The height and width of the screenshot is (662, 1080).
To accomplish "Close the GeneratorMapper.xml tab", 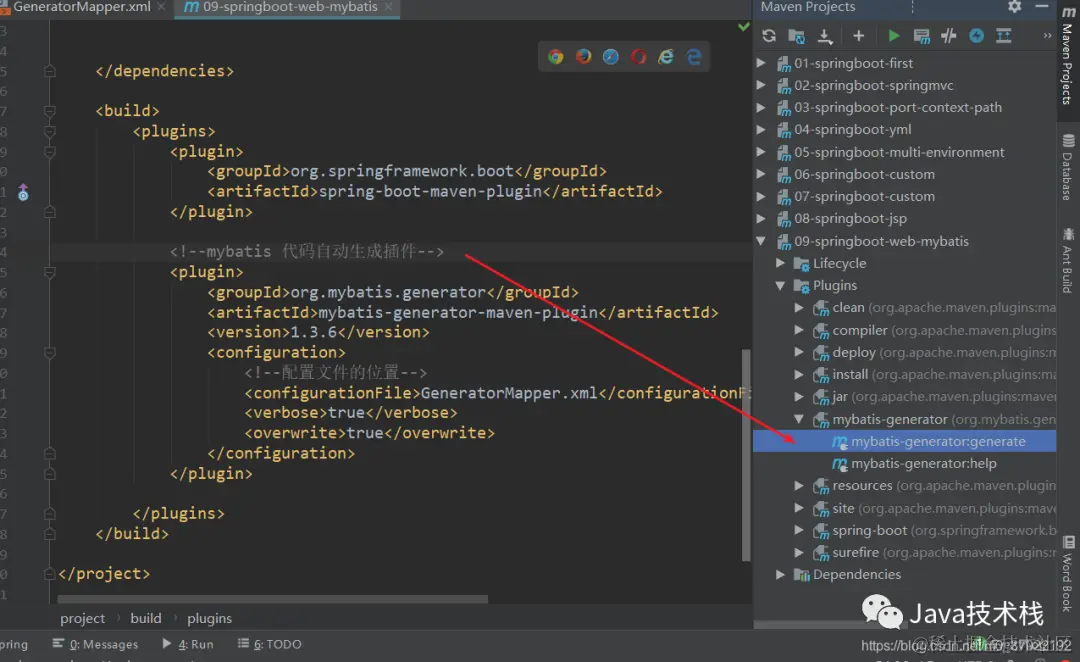I will pyautogui.click(x=161, y=7).
